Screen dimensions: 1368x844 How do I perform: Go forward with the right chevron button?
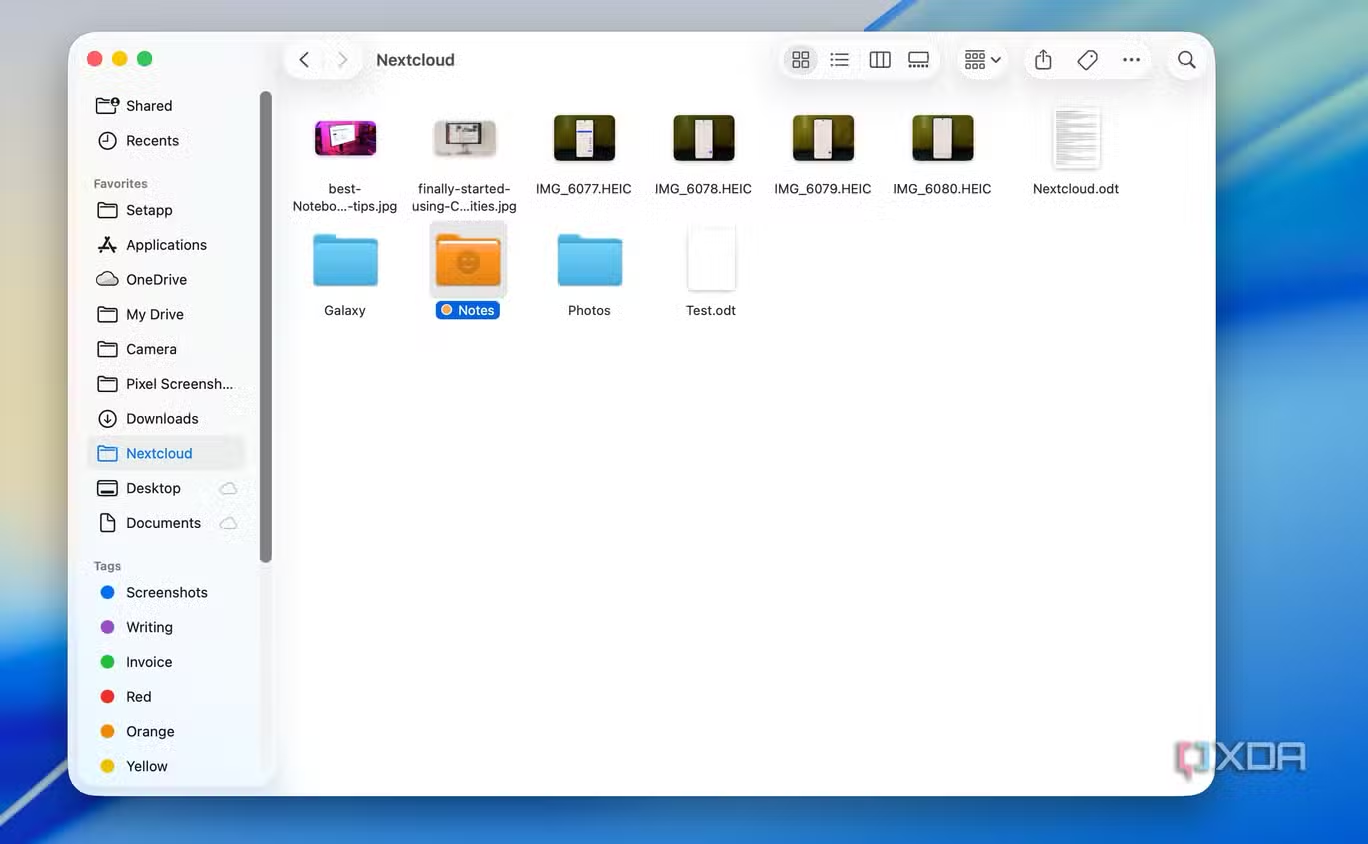coord(342,60)
